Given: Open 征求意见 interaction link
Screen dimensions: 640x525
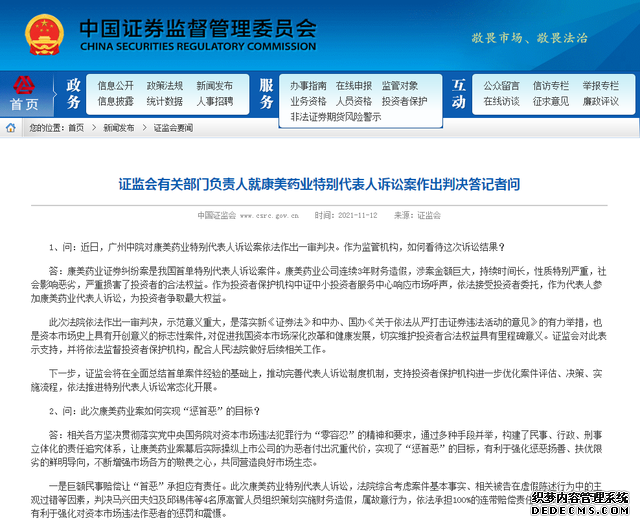Looking at the screenshot, I should coord(551,101).
